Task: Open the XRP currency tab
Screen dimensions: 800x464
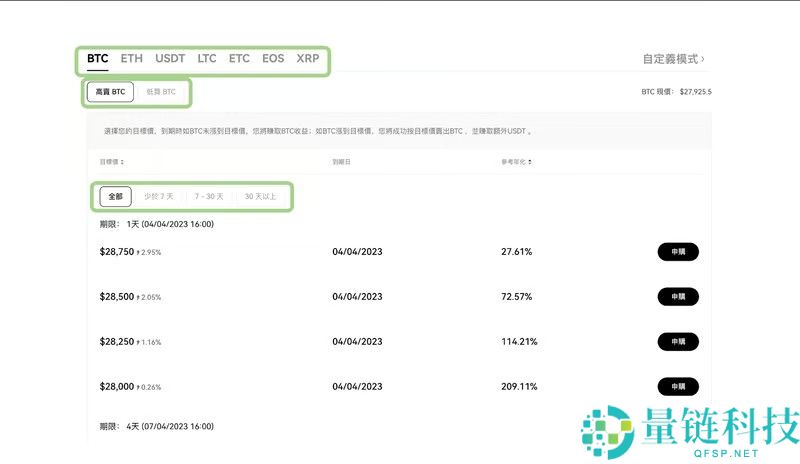Action: click(x=308, y=58)
